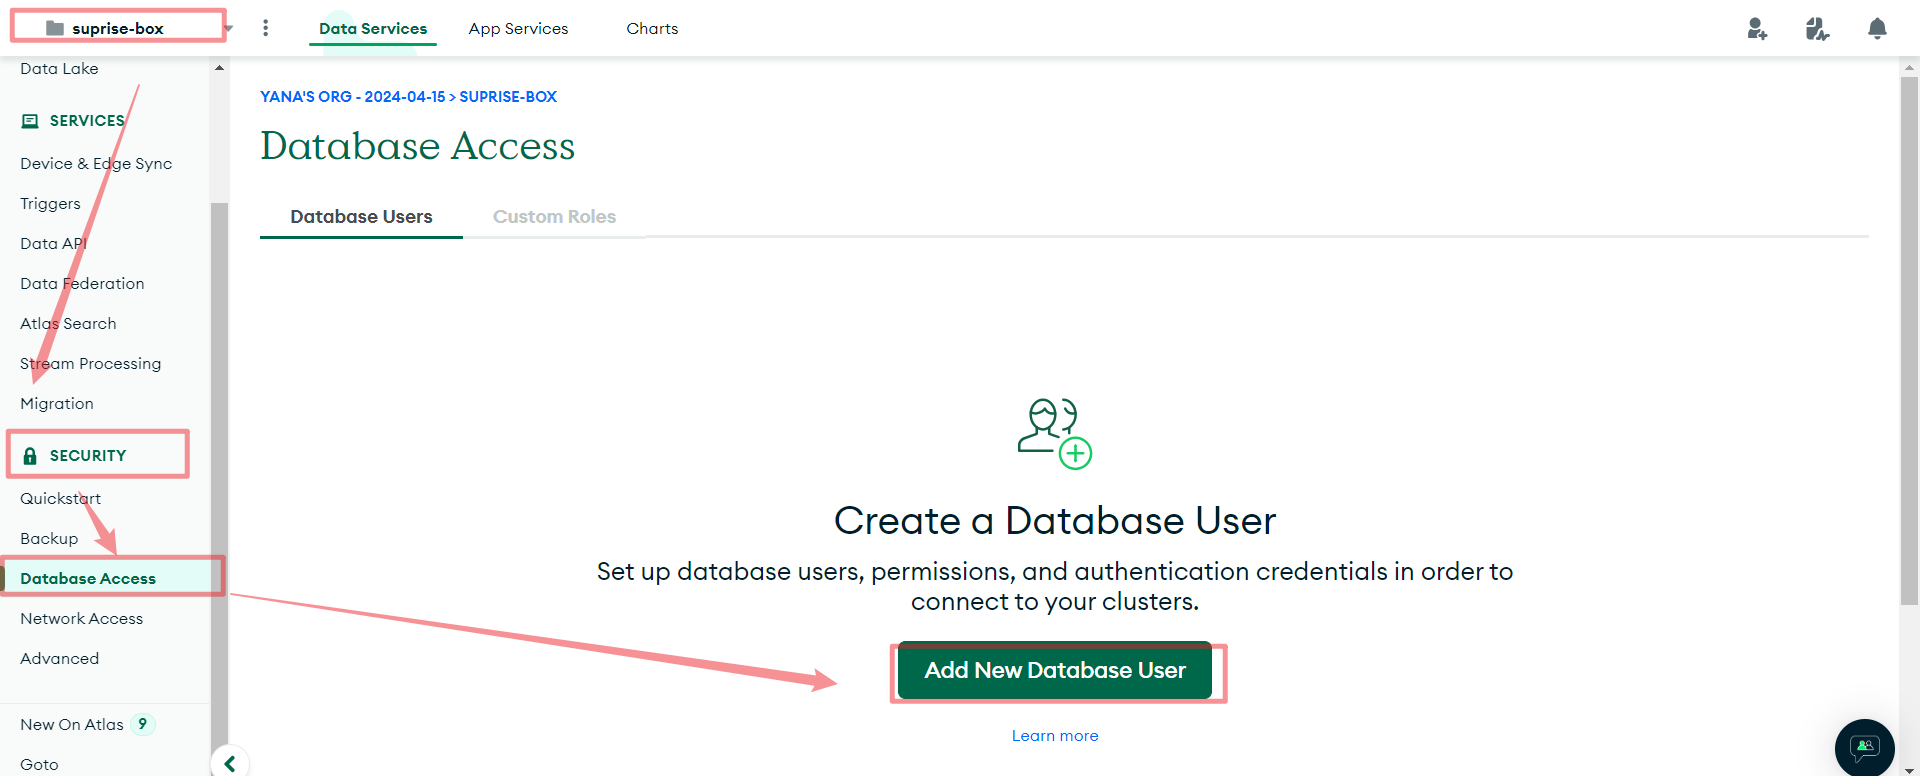Open New On Atlas item

(x=72, y=725)
